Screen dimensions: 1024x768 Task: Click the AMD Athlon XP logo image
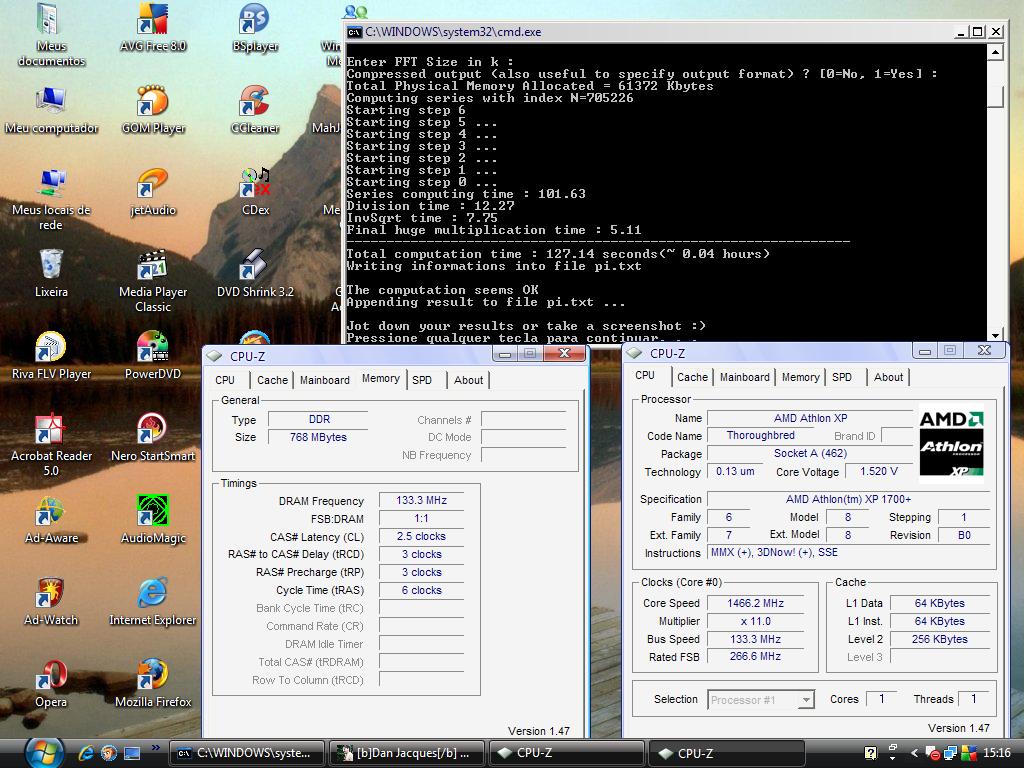(951, 443)
